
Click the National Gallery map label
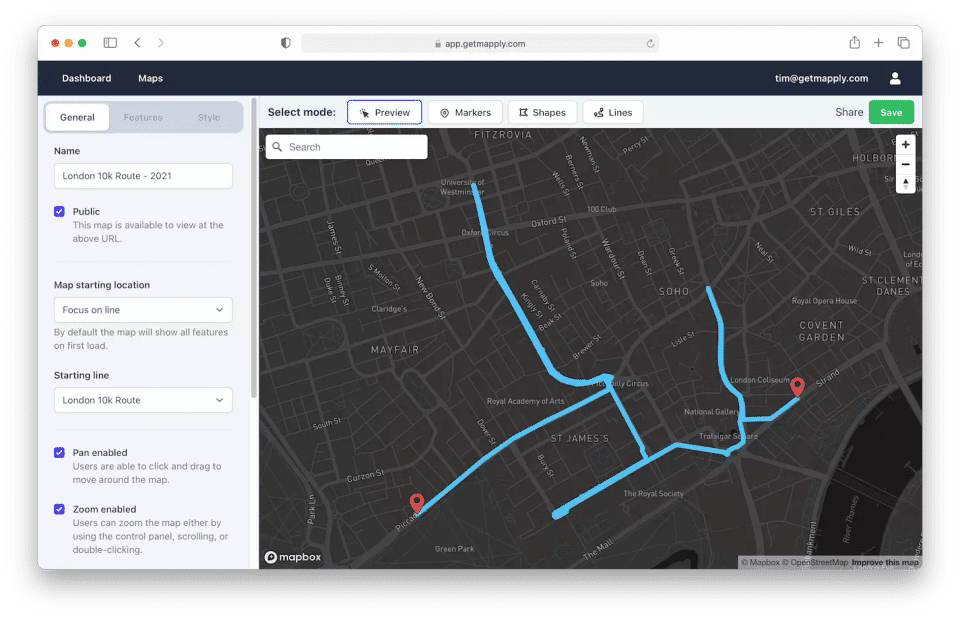(x=711, y=412)
